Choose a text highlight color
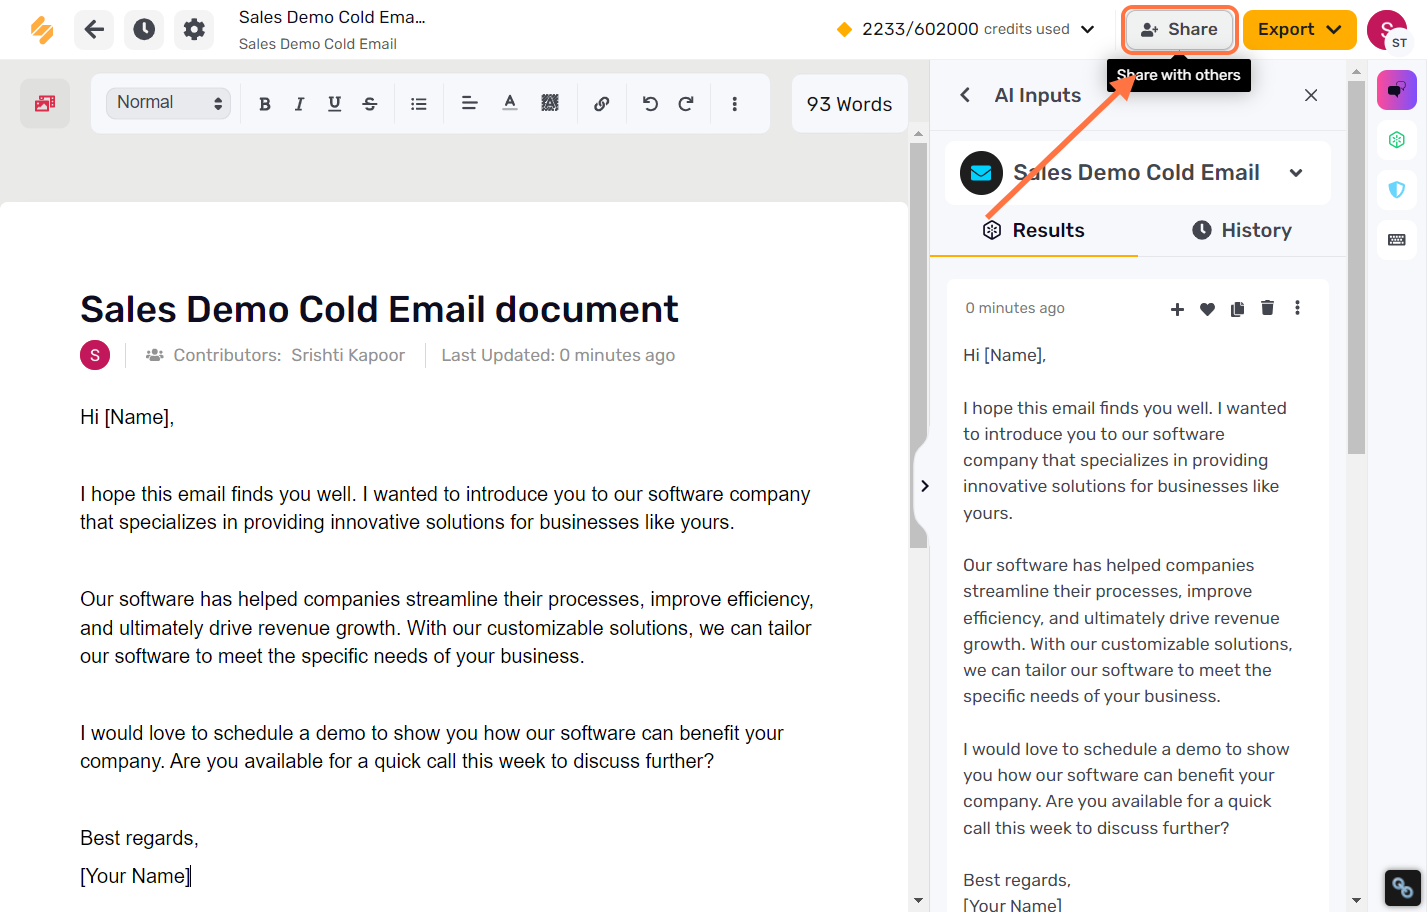Viewport: 1427px width, 912px height. coord(550,103)
